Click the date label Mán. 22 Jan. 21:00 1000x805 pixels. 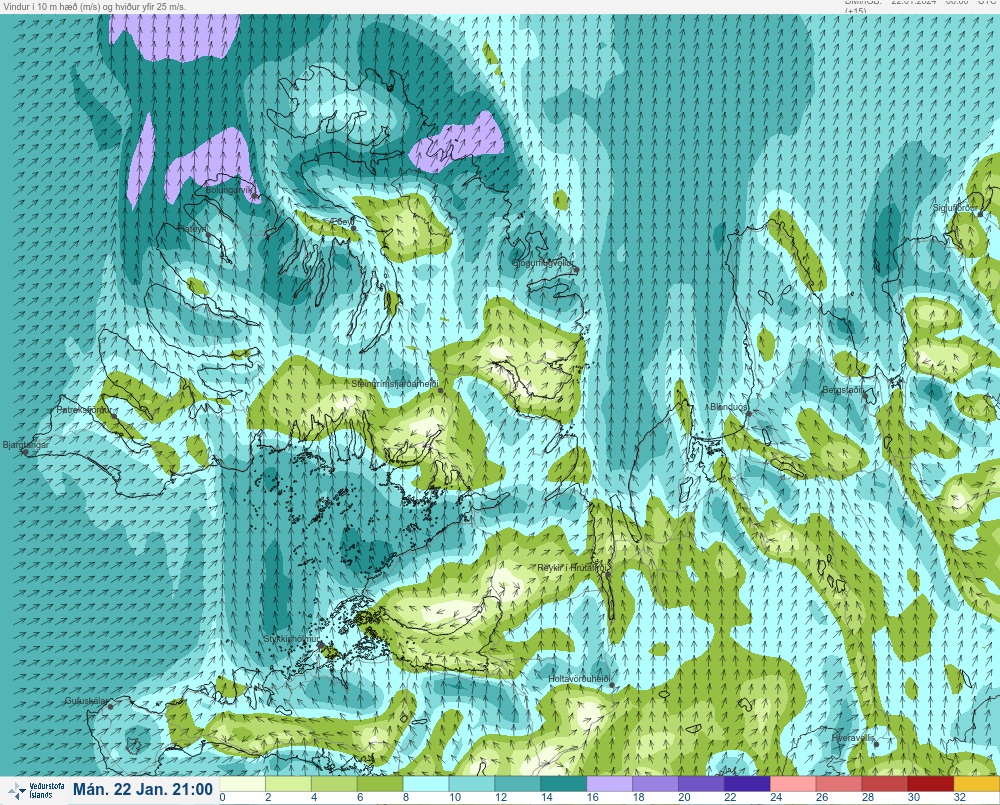143,790
